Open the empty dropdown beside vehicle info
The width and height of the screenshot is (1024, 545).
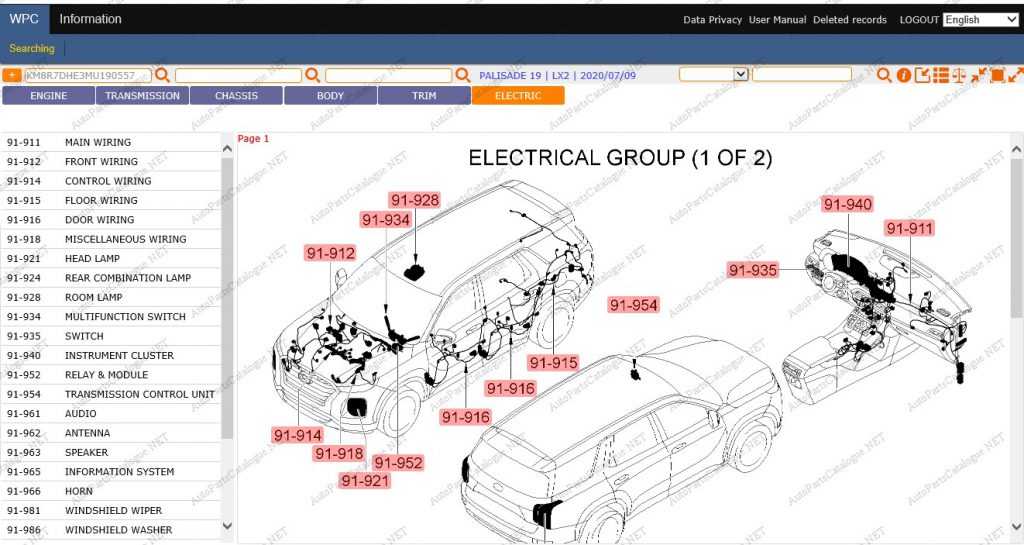pos(714,74)
